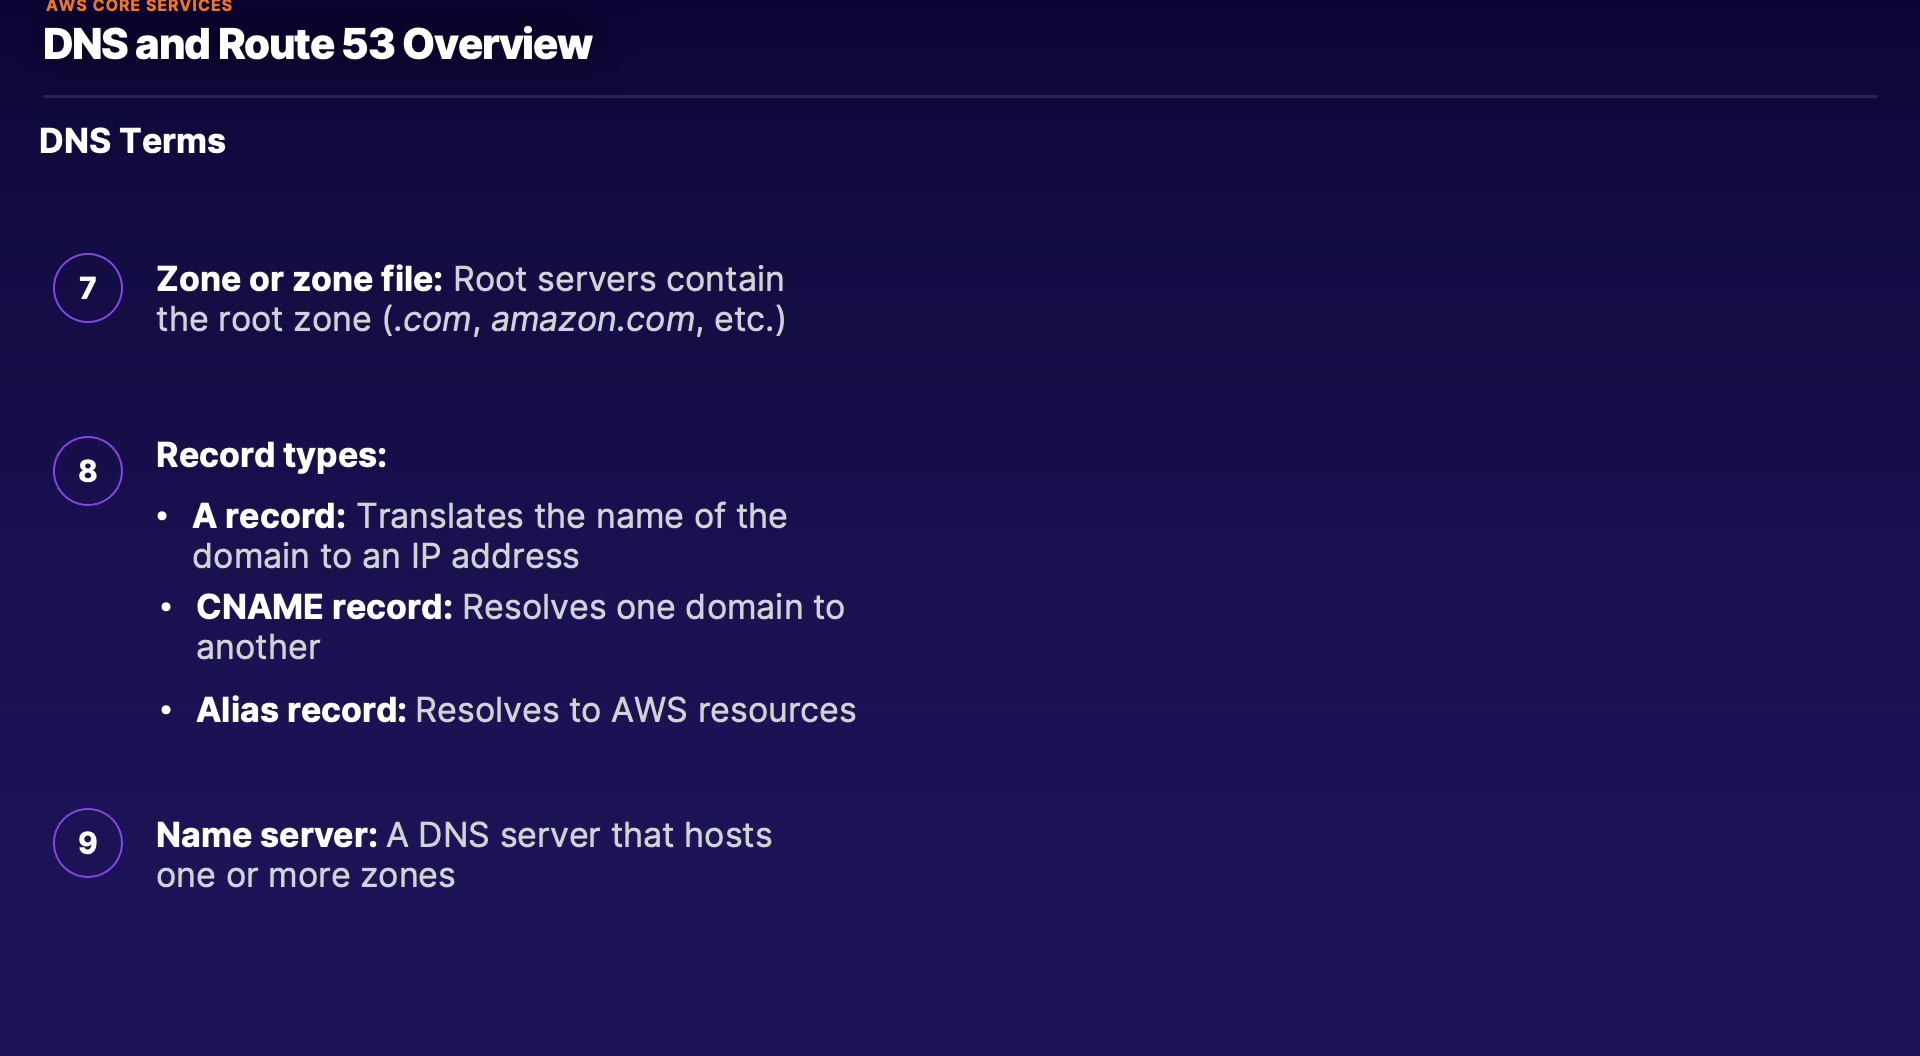Click the bullet beside A record
This screenshot has width=1920, height=1056.
pos(163,517)
